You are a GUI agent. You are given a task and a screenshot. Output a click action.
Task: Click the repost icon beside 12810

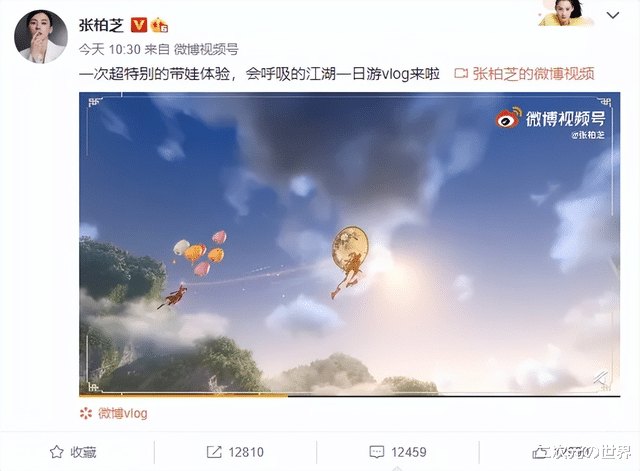(x=214, y=452)
